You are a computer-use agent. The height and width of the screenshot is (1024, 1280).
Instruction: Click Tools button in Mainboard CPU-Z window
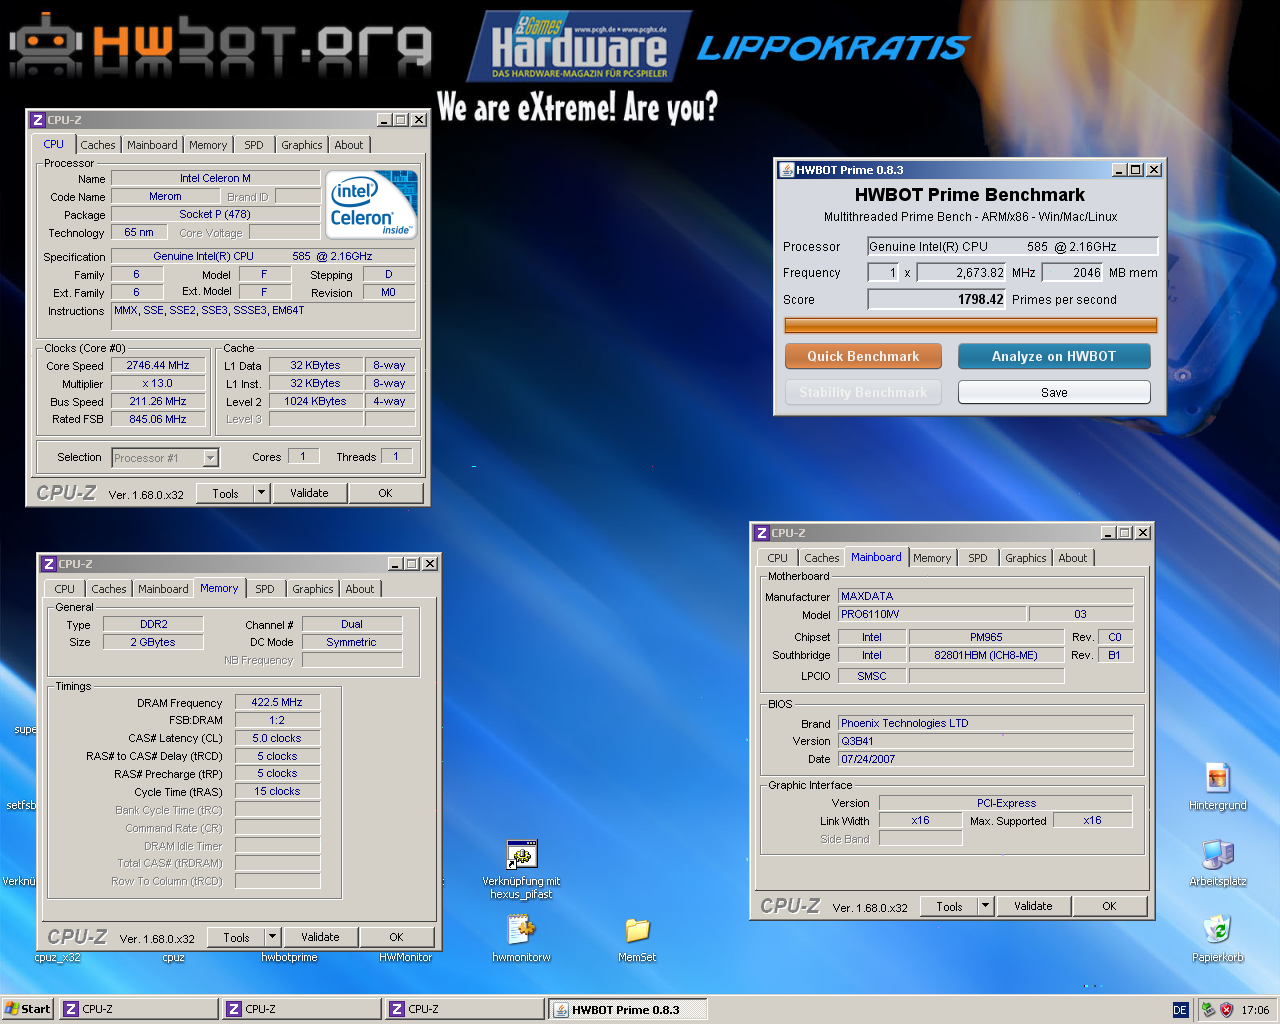click(949, 906)
